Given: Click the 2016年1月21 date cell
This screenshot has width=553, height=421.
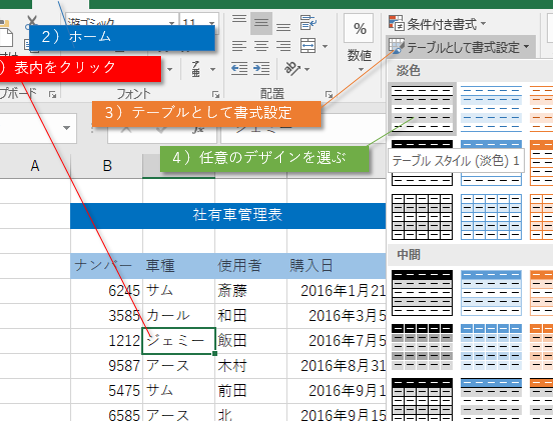Looking at the screenshot, I should pos(336,291).
